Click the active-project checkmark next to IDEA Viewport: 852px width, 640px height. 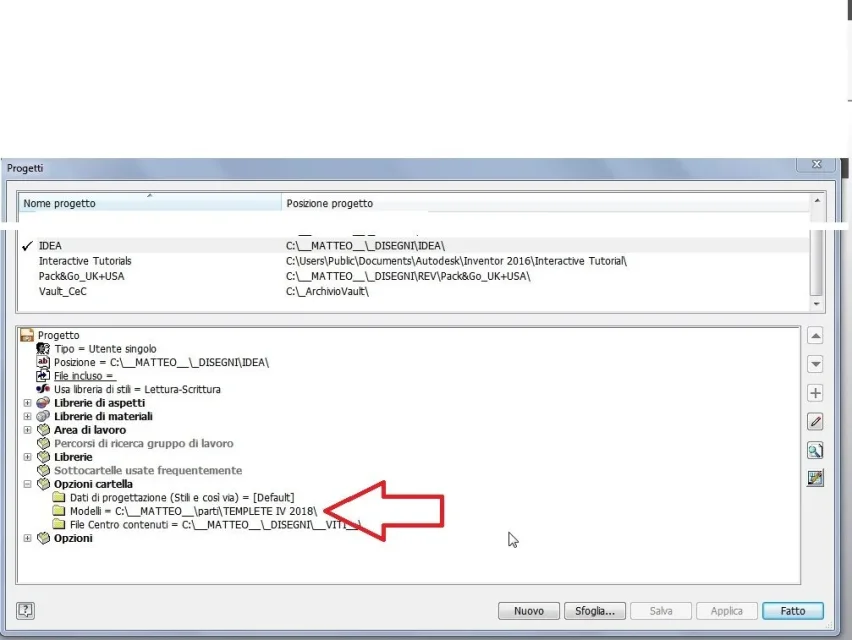27,246
